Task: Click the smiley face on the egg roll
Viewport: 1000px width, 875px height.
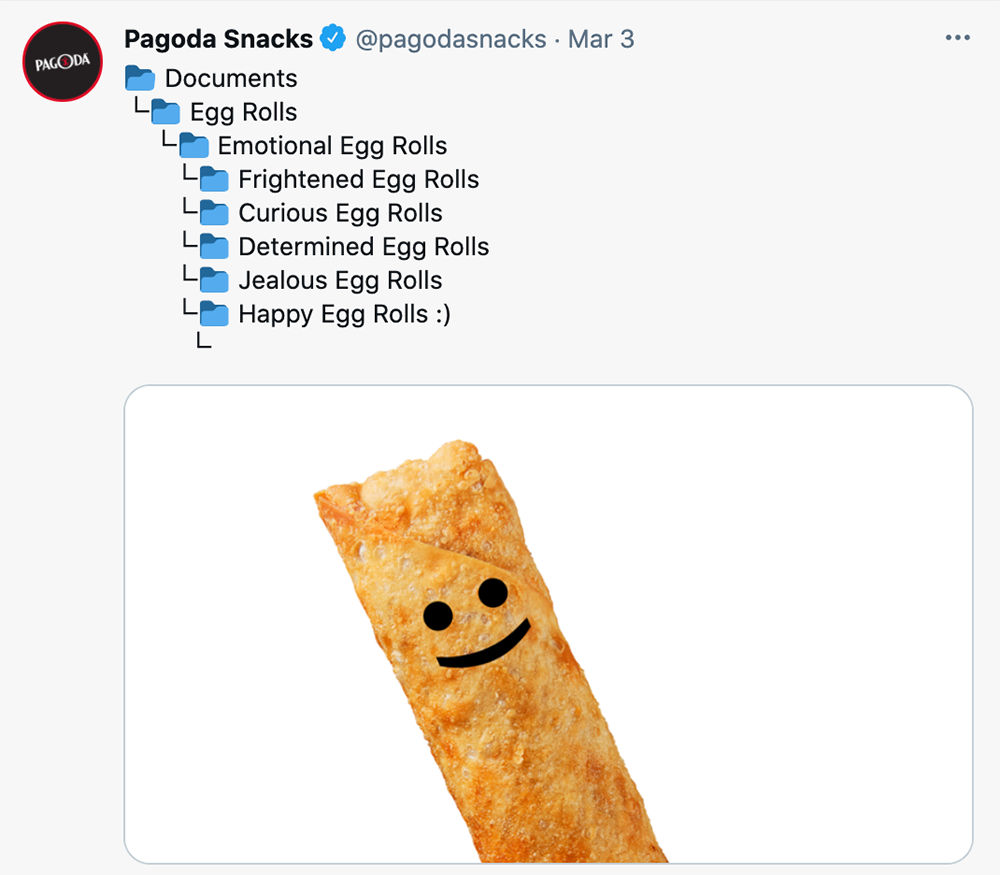Action: click(476, 621)
